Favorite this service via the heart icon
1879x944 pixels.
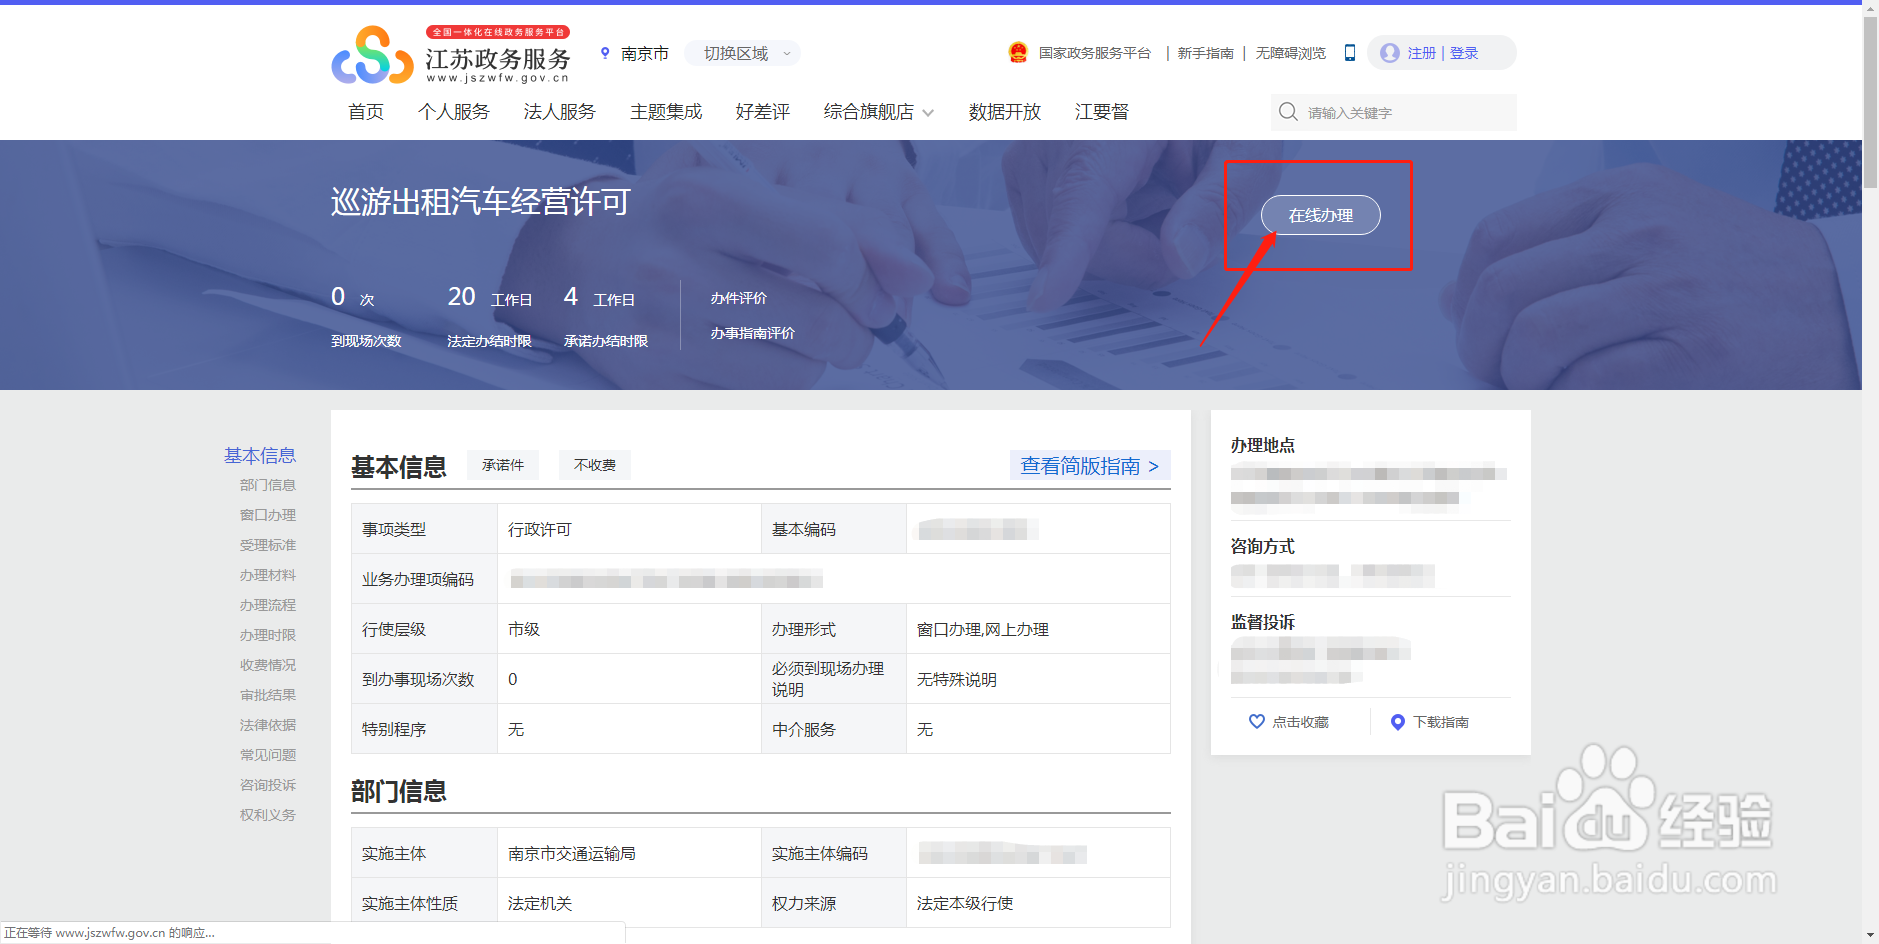(x=1257, y=721)
